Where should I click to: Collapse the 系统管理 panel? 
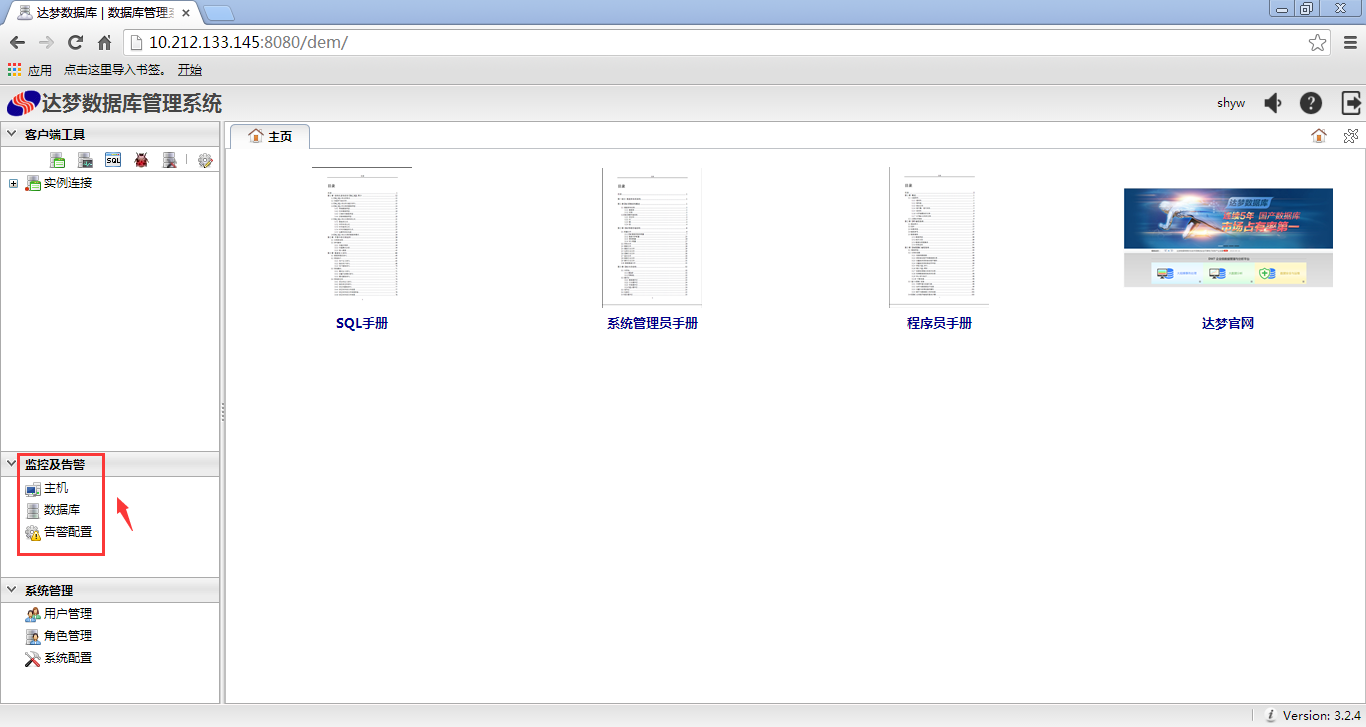click(12, 590)
